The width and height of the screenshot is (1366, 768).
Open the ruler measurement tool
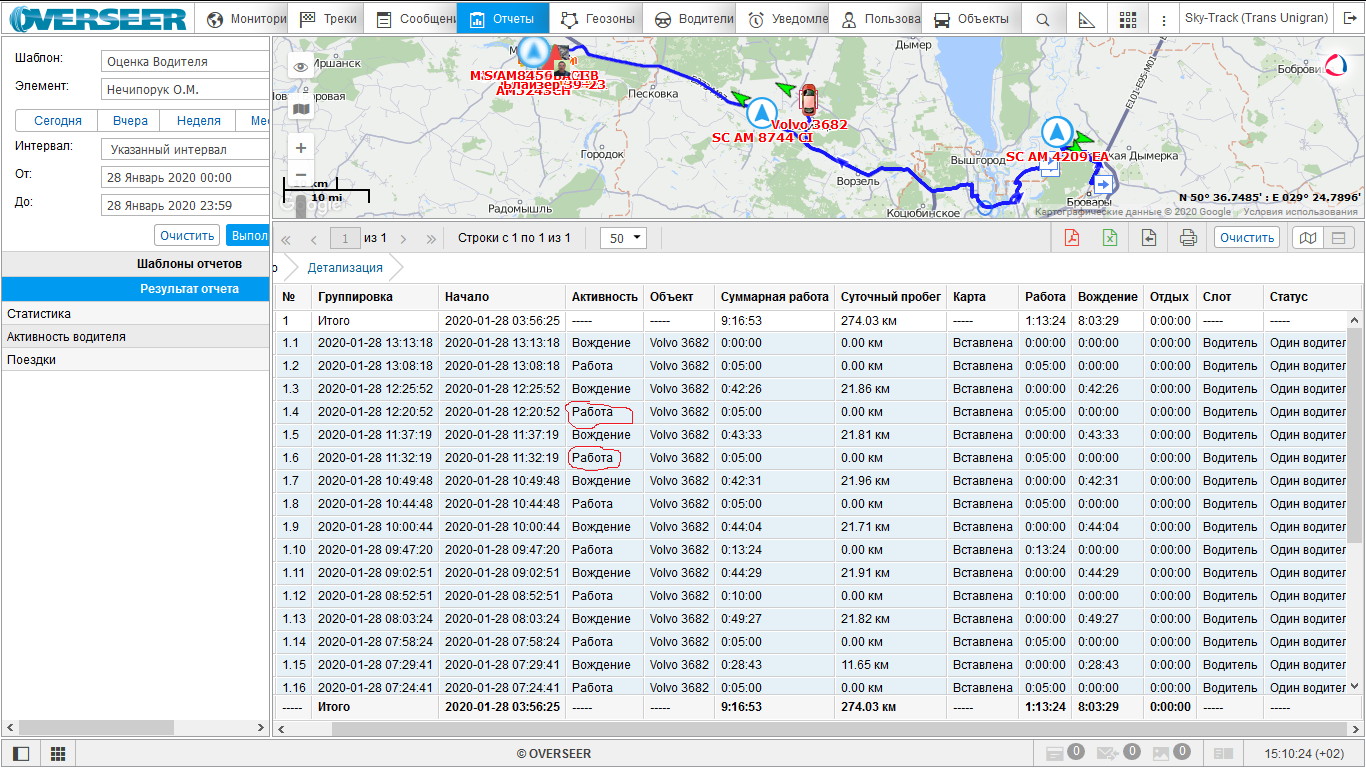pos(1087,19)
